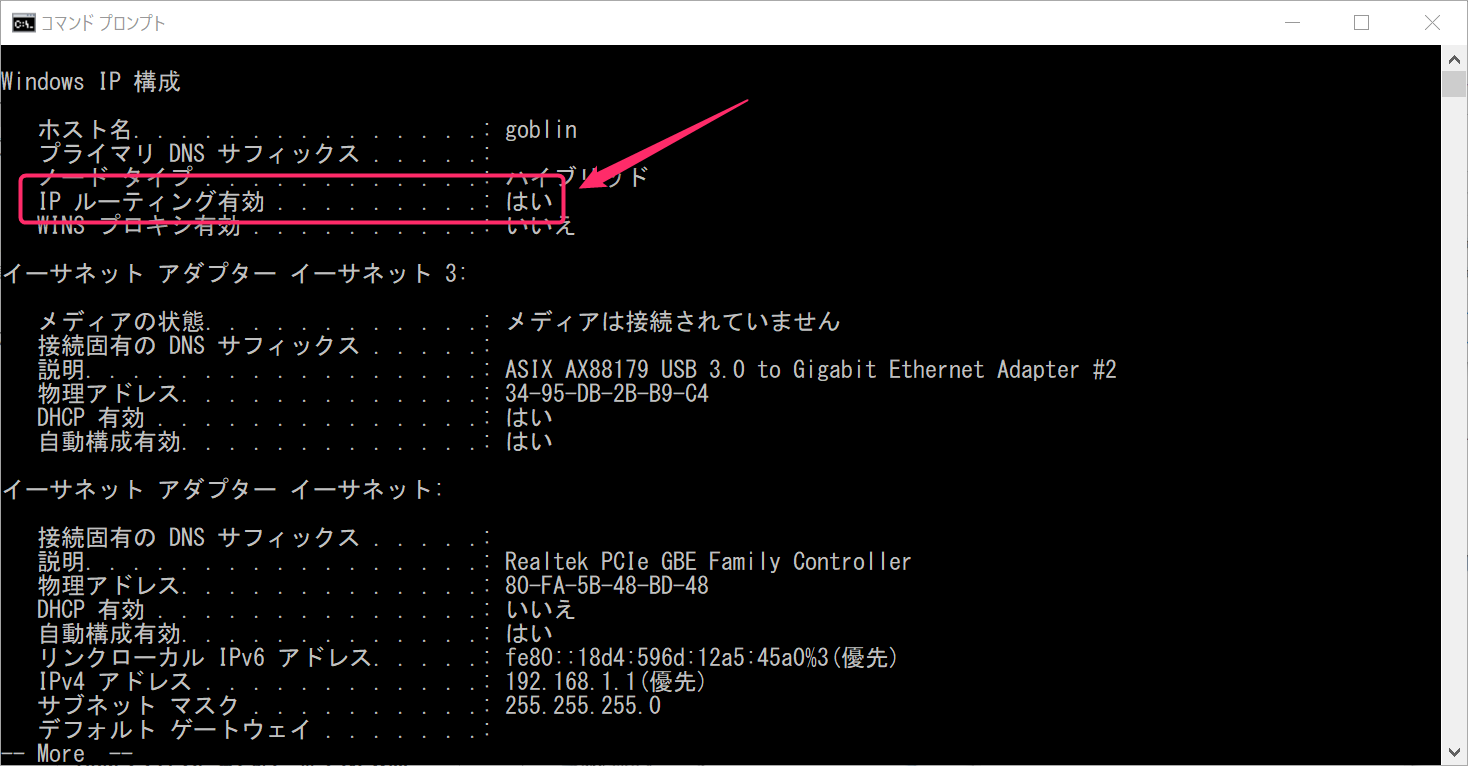Image resolution: width=1468 pixels, height=766 pixels.
Task: Click the host name value goblin
Action: pos(541,130)
